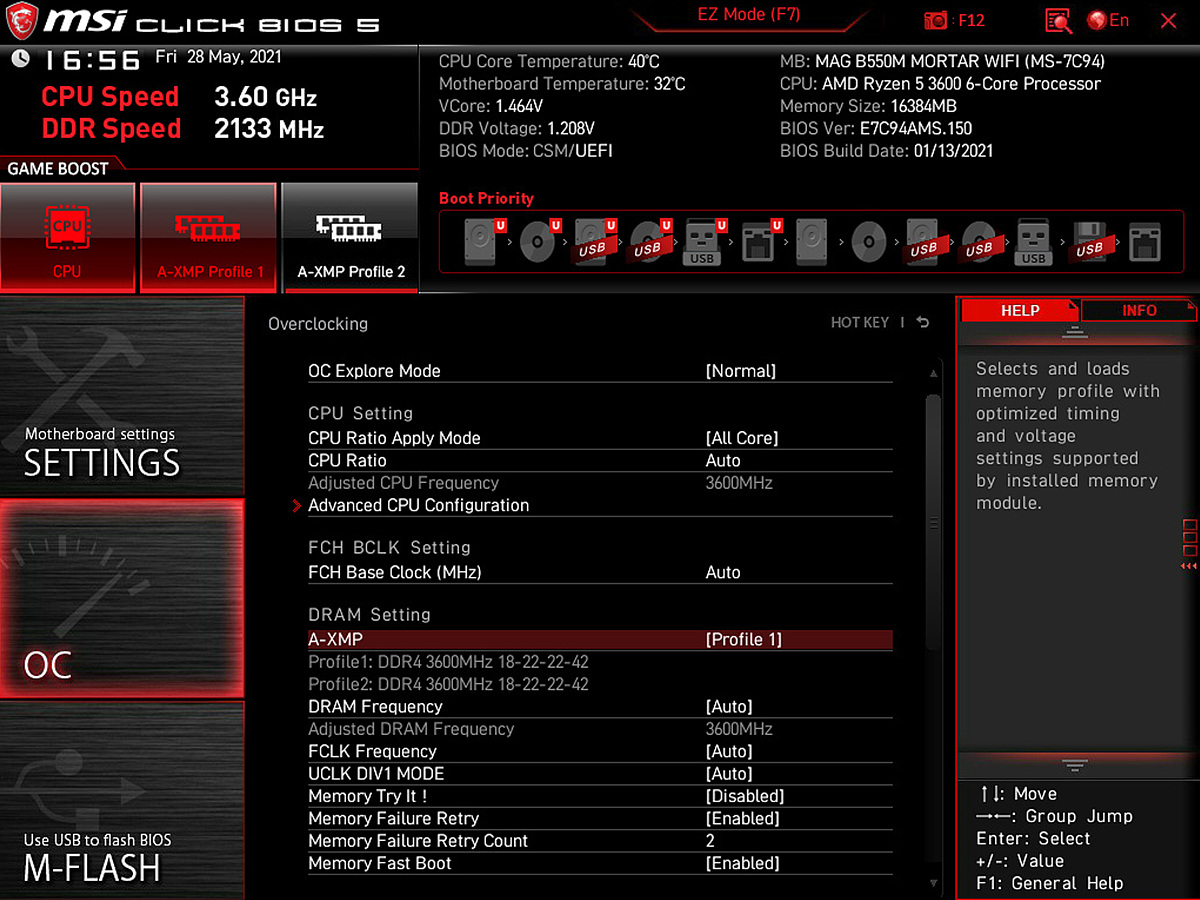The height and width of the screenshot is (900, 1200).
Task: Click the GAME BOOST label
Action: click(x=58, y=168)
